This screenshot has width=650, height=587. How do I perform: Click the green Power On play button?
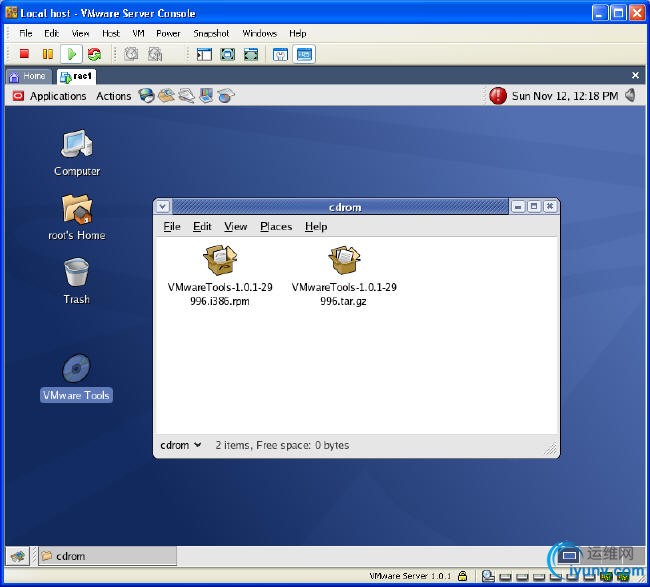[71, 54]
